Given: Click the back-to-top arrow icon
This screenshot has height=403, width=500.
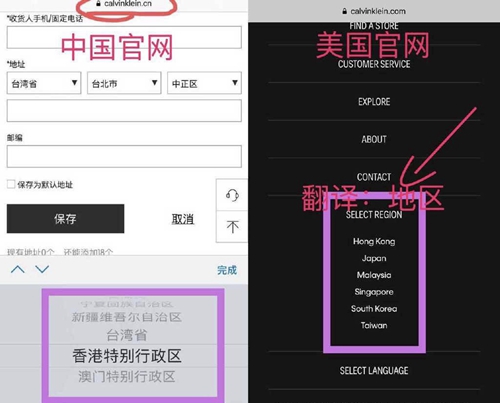Looking at the screenshot, I should click(232, 227).
